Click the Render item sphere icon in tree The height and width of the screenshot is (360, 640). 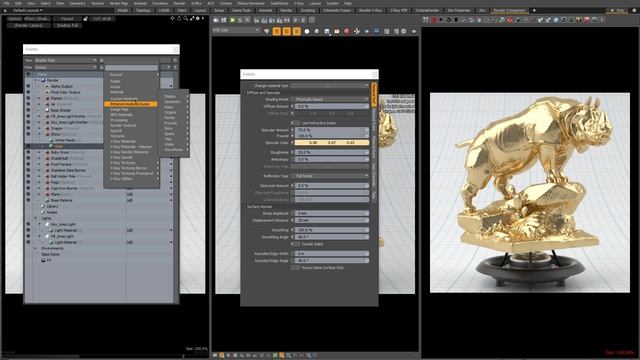pos(43,80)
